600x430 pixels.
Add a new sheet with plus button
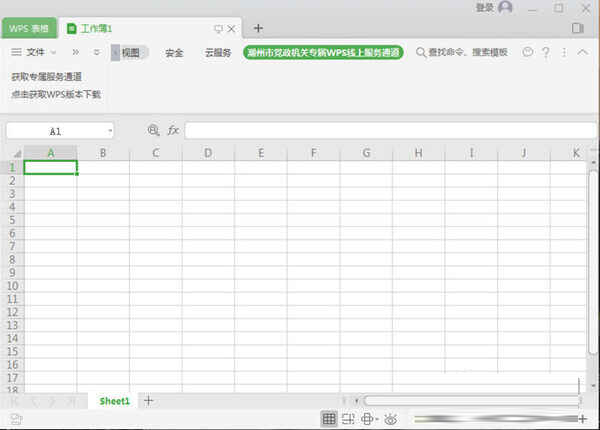tap(148, 401)
